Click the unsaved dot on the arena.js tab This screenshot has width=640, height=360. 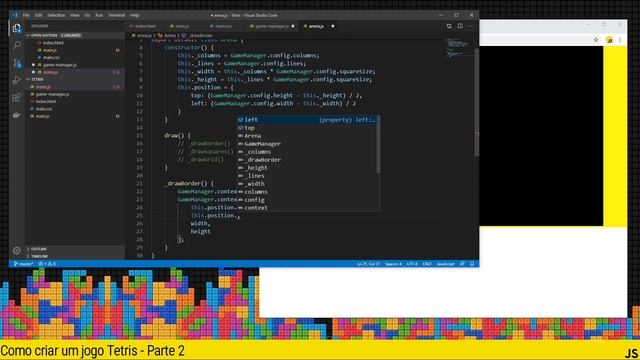pyautogui.click(x=333, y=26)
